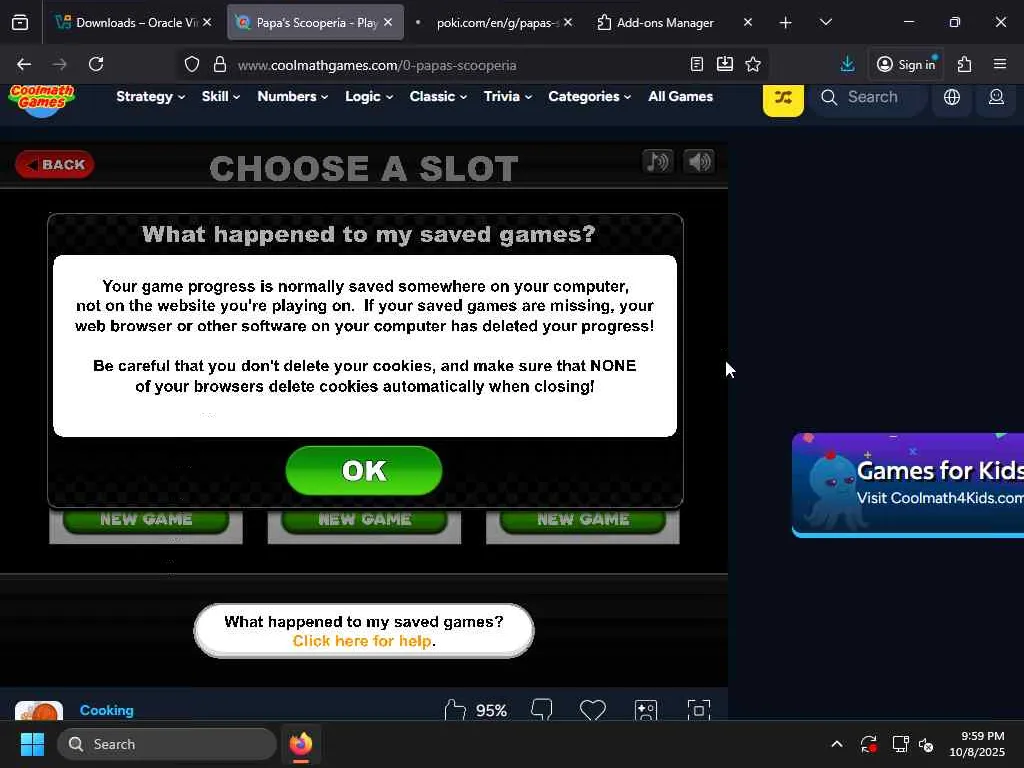Click the Coolmath Games logo

click(42, 100)
